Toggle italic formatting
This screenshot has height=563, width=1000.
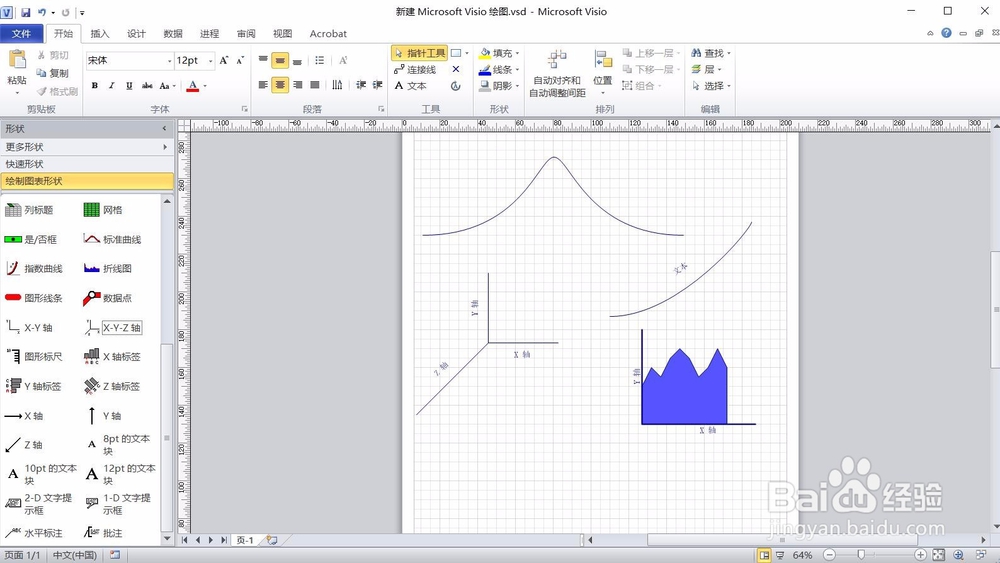point(112,85)
